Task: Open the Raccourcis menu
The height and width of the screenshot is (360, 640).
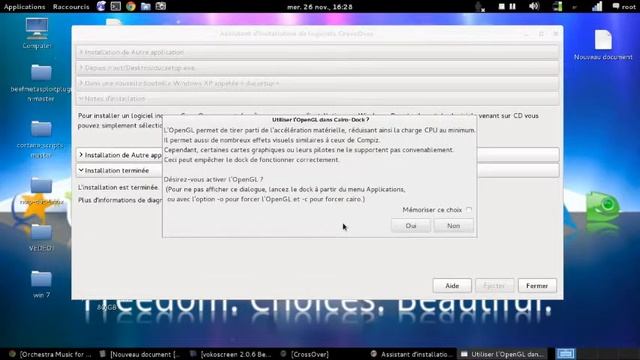Action: (71, 7)
